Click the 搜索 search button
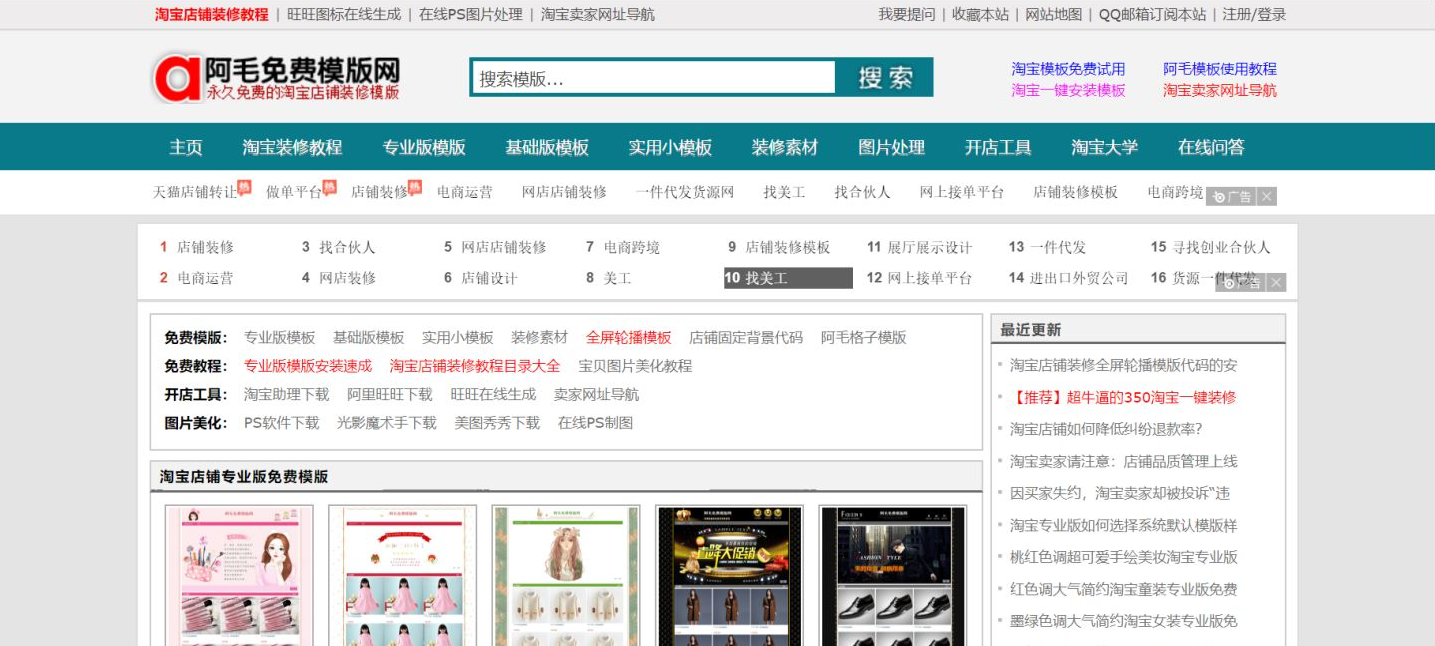Image resolution: width=1435 pixels, height=646 pixels. click(x=884, y=77)
